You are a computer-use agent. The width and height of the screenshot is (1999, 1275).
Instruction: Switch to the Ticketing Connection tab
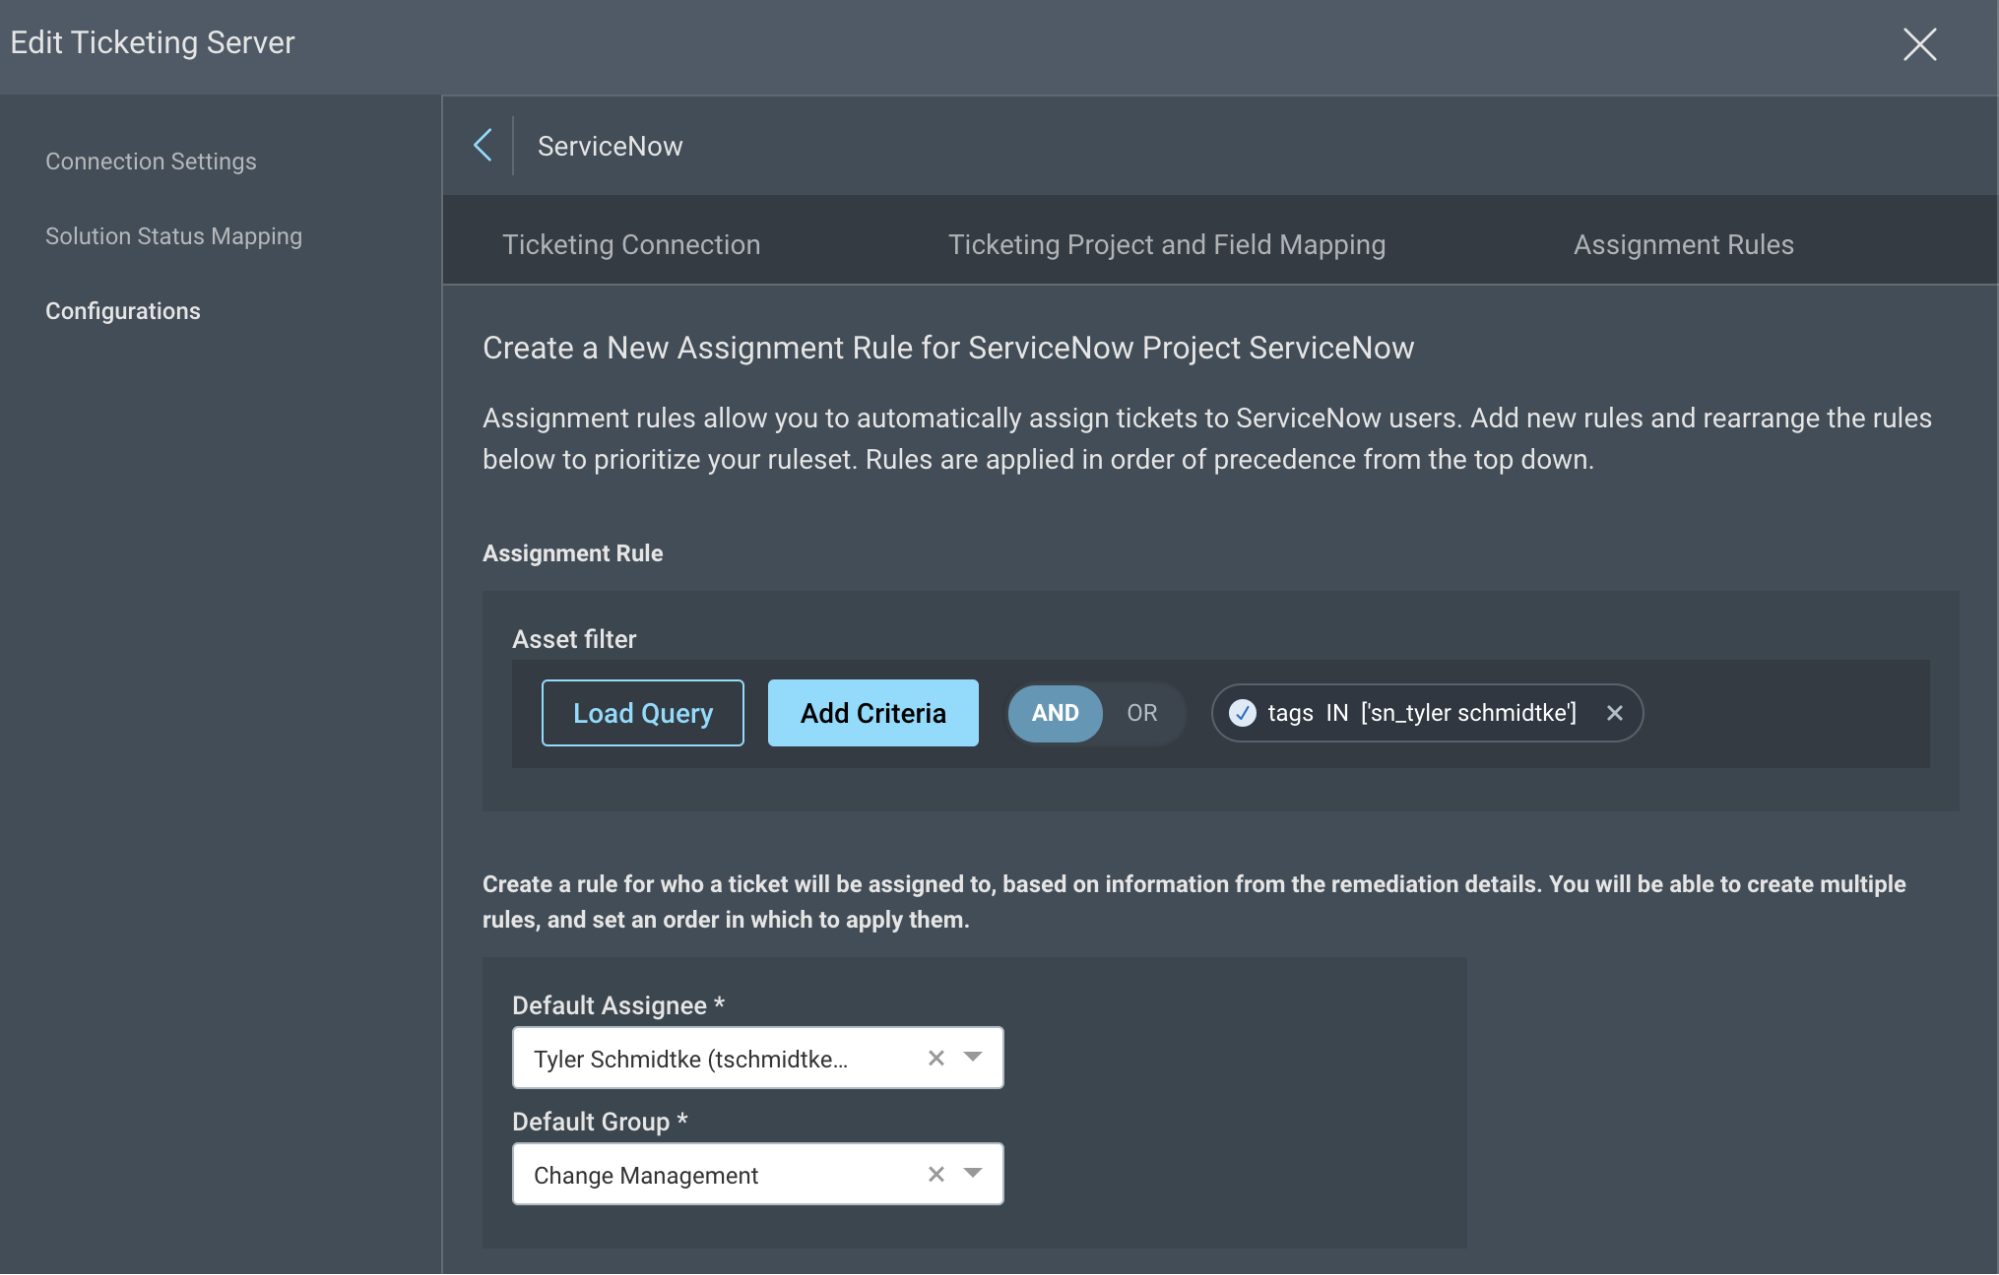click(x=631, y=244)
